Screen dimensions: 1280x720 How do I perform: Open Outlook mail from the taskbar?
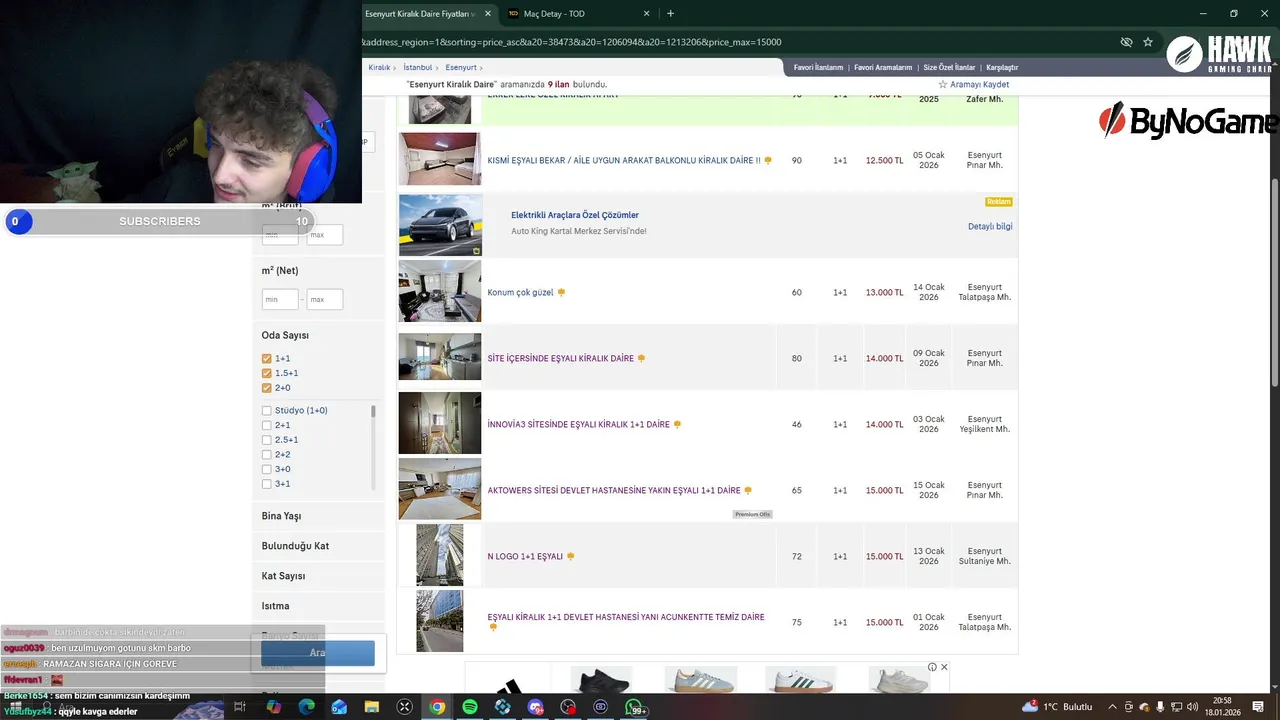(x=339, y=707)
